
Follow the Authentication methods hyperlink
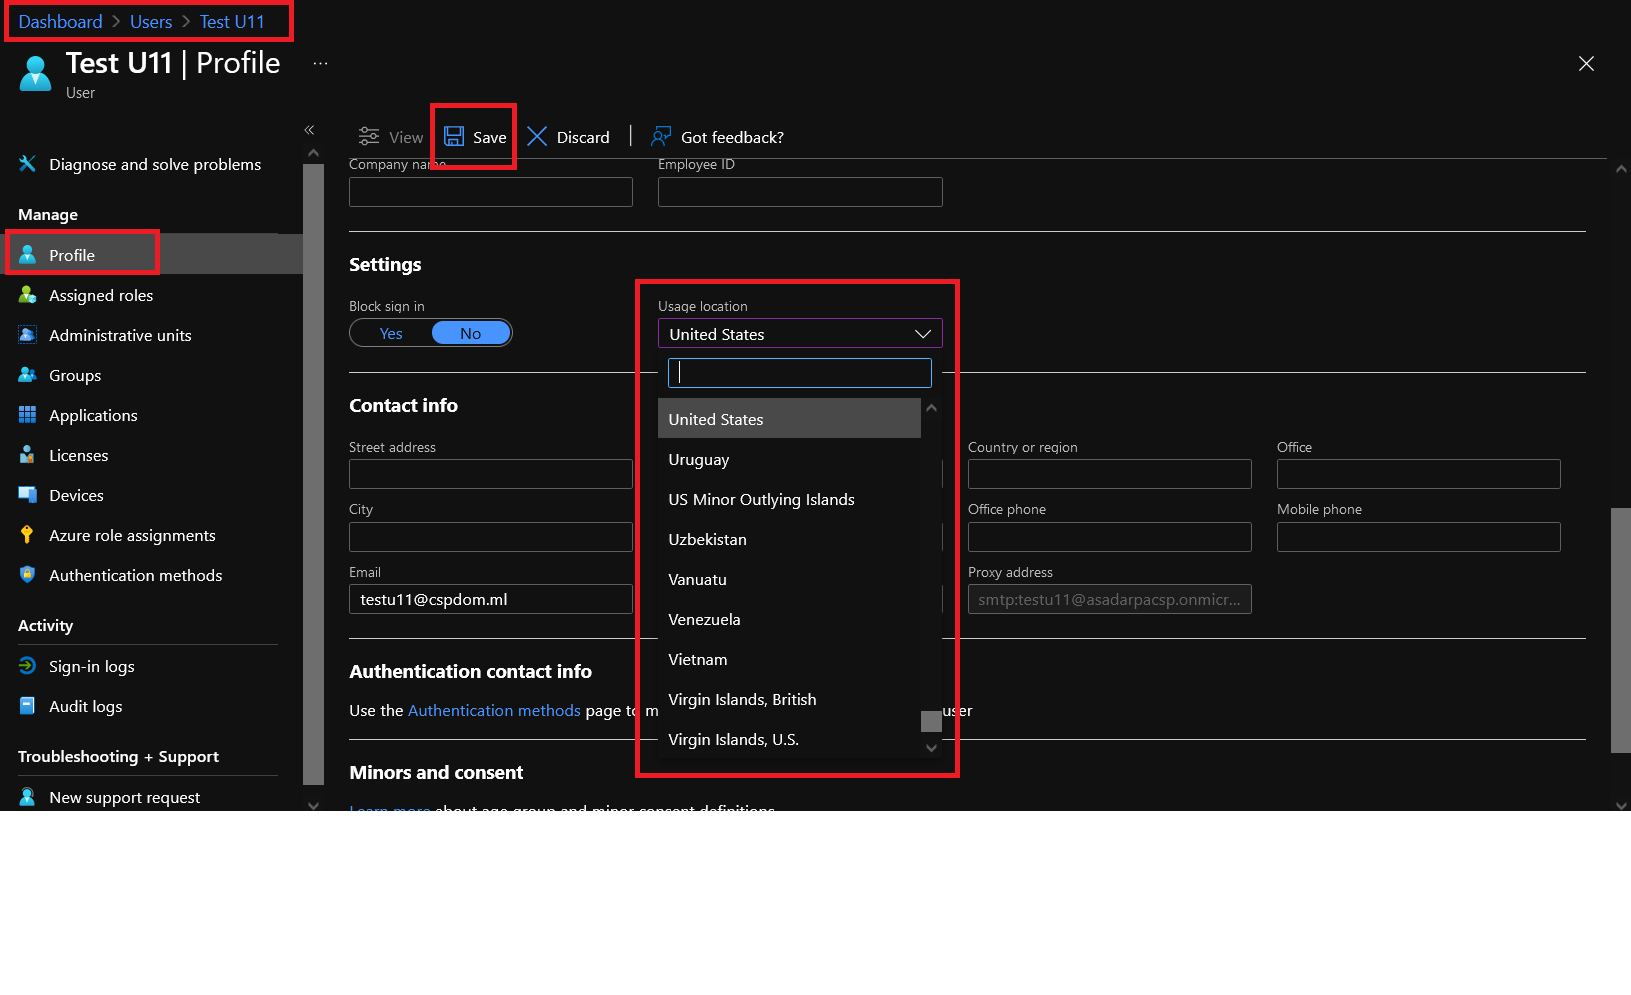494,710
